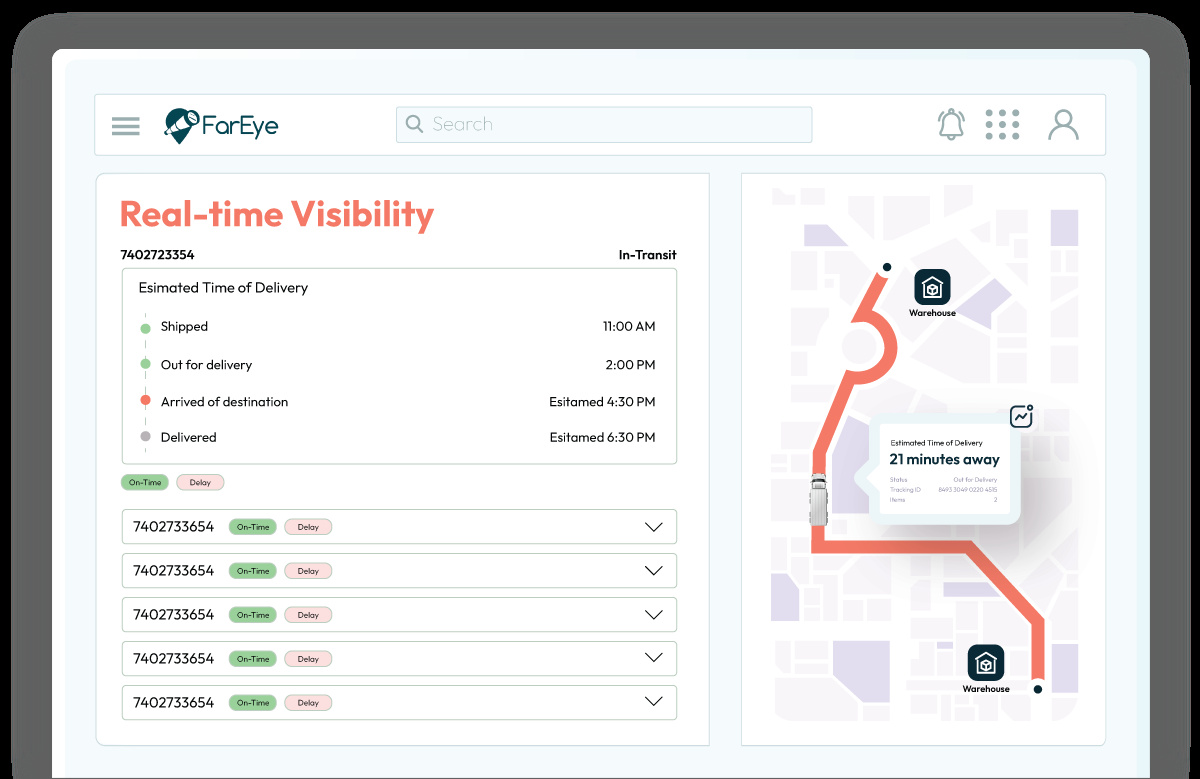Expand the first 7402733654 shipment row
This screenshot has width=1200, height=779.
point(653,527)
